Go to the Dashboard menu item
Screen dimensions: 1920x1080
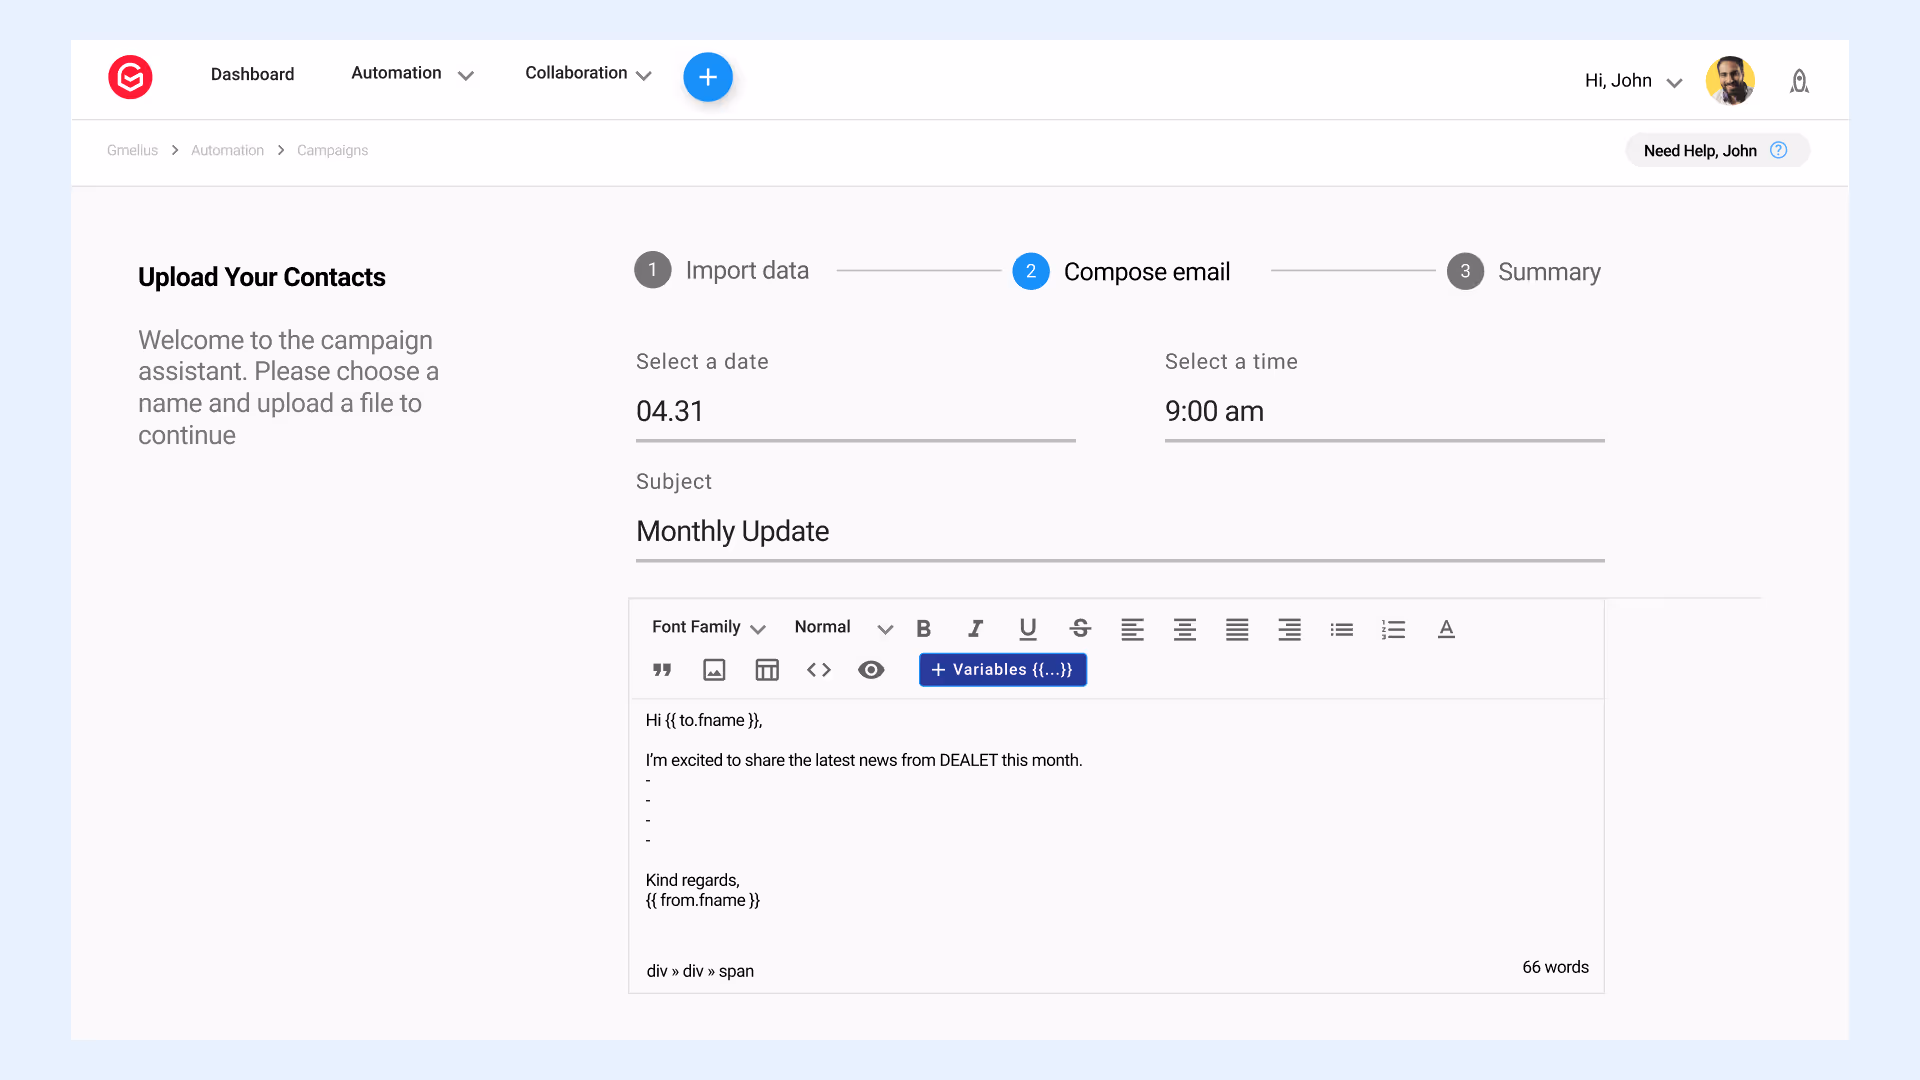(x=252, y=74)
